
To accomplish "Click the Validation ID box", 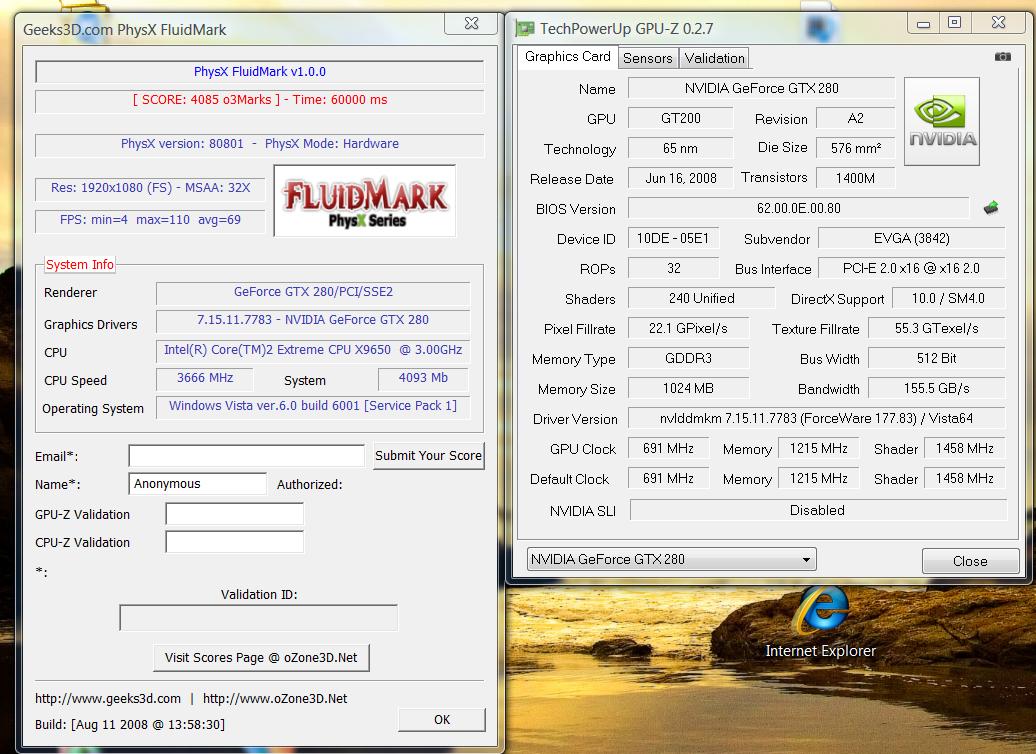I will pos(258,618).
